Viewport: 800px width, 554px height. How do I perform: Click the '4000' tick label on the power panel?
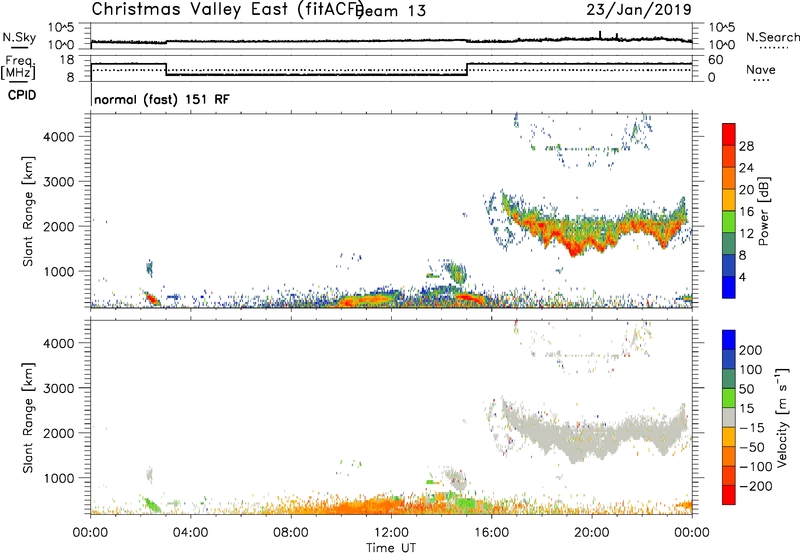(x=59, y=137)
